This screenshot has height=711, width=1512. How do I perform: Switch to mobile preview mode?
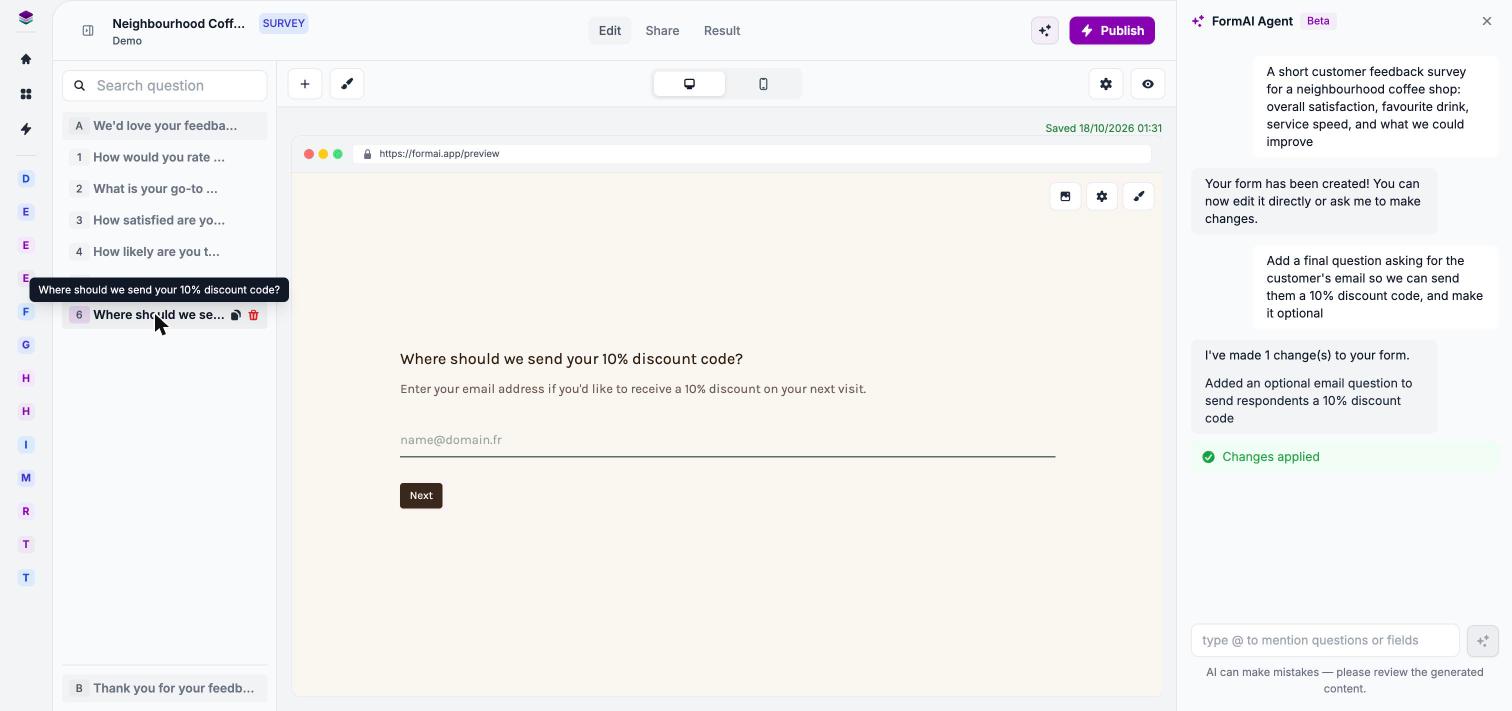pyautogui.click(x=763, y=84)
